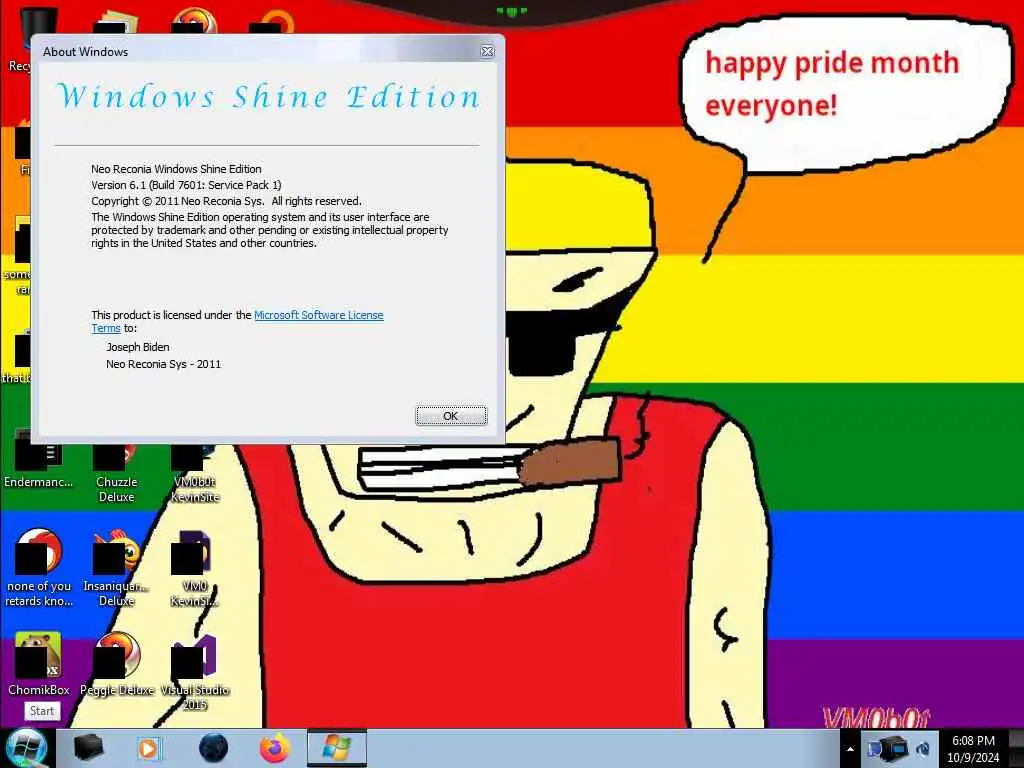This screenshot has width=1024, height=768.
Task: Close the About Windows dialog
Action: (x=487, y=52)
